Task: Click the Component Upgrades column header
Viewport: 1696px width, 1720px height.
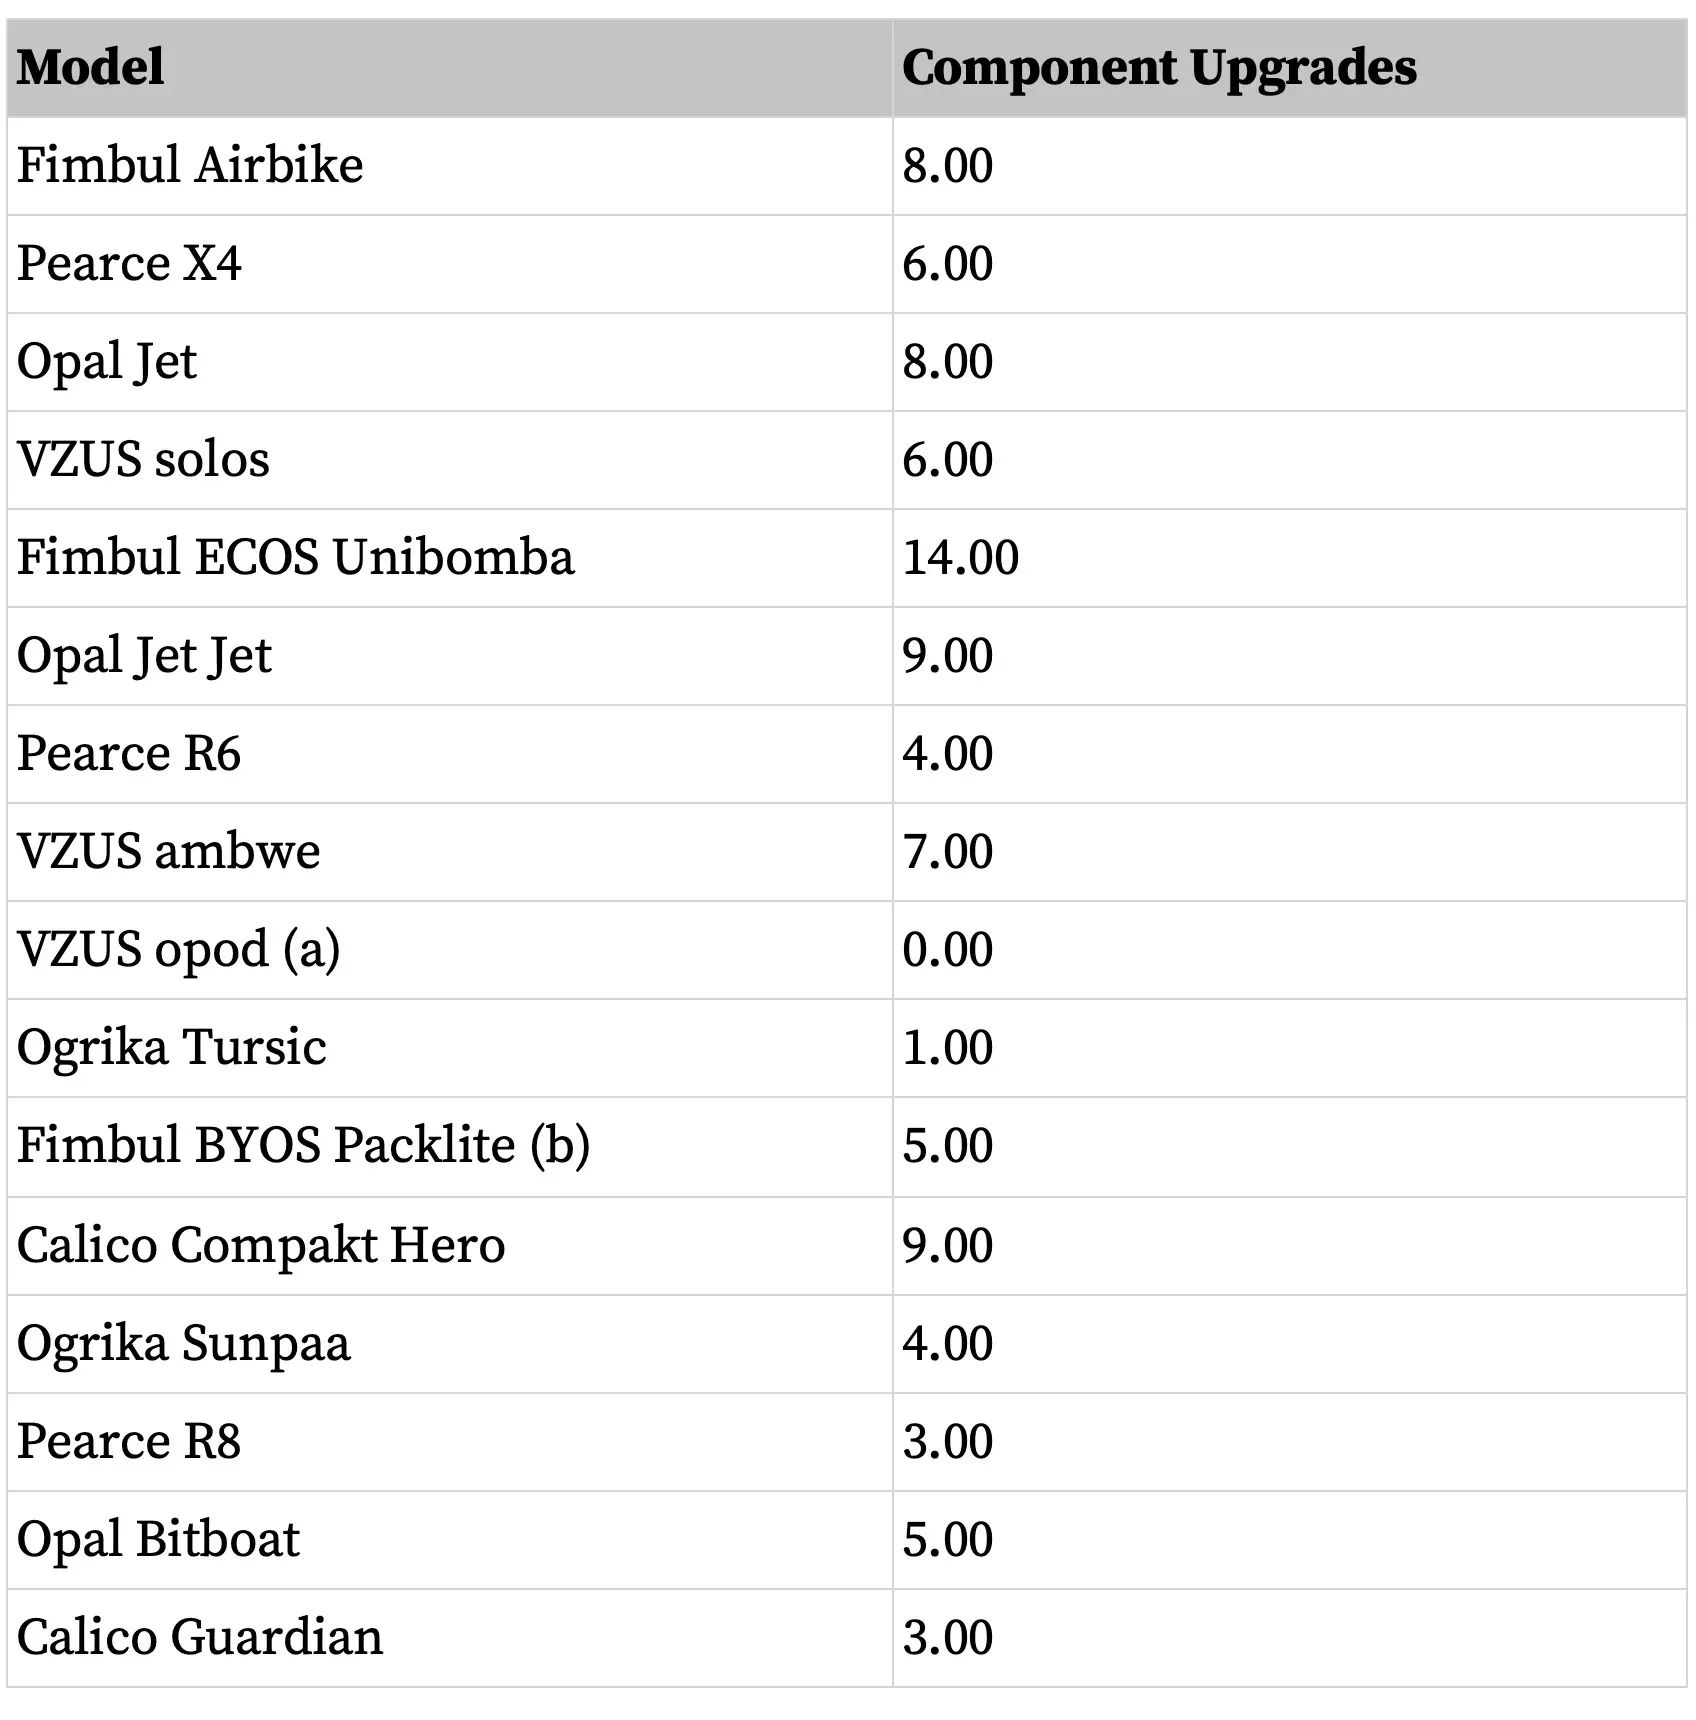Action: [x=1158, y=68]
